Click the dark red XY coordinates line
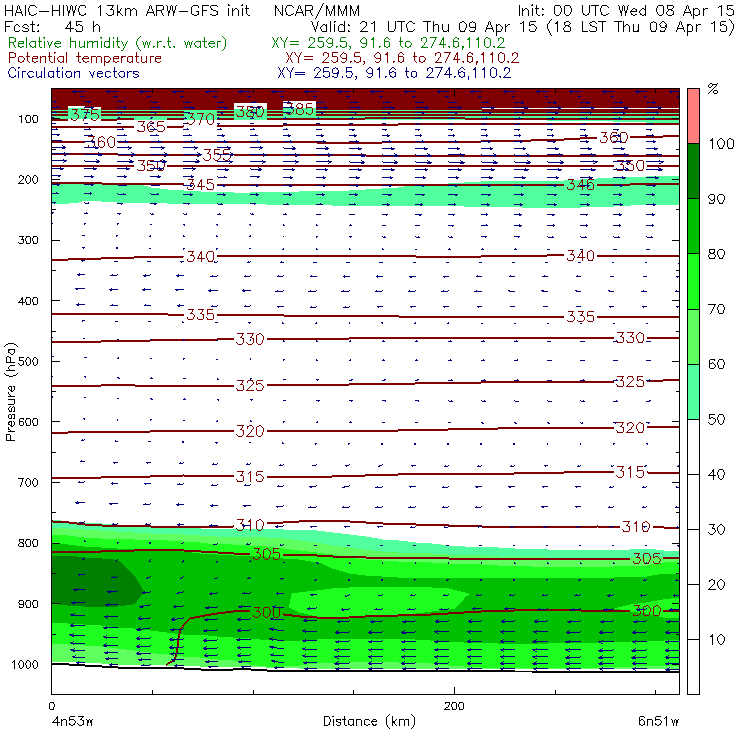The image size is (740, 740). (x=402, y=58)
